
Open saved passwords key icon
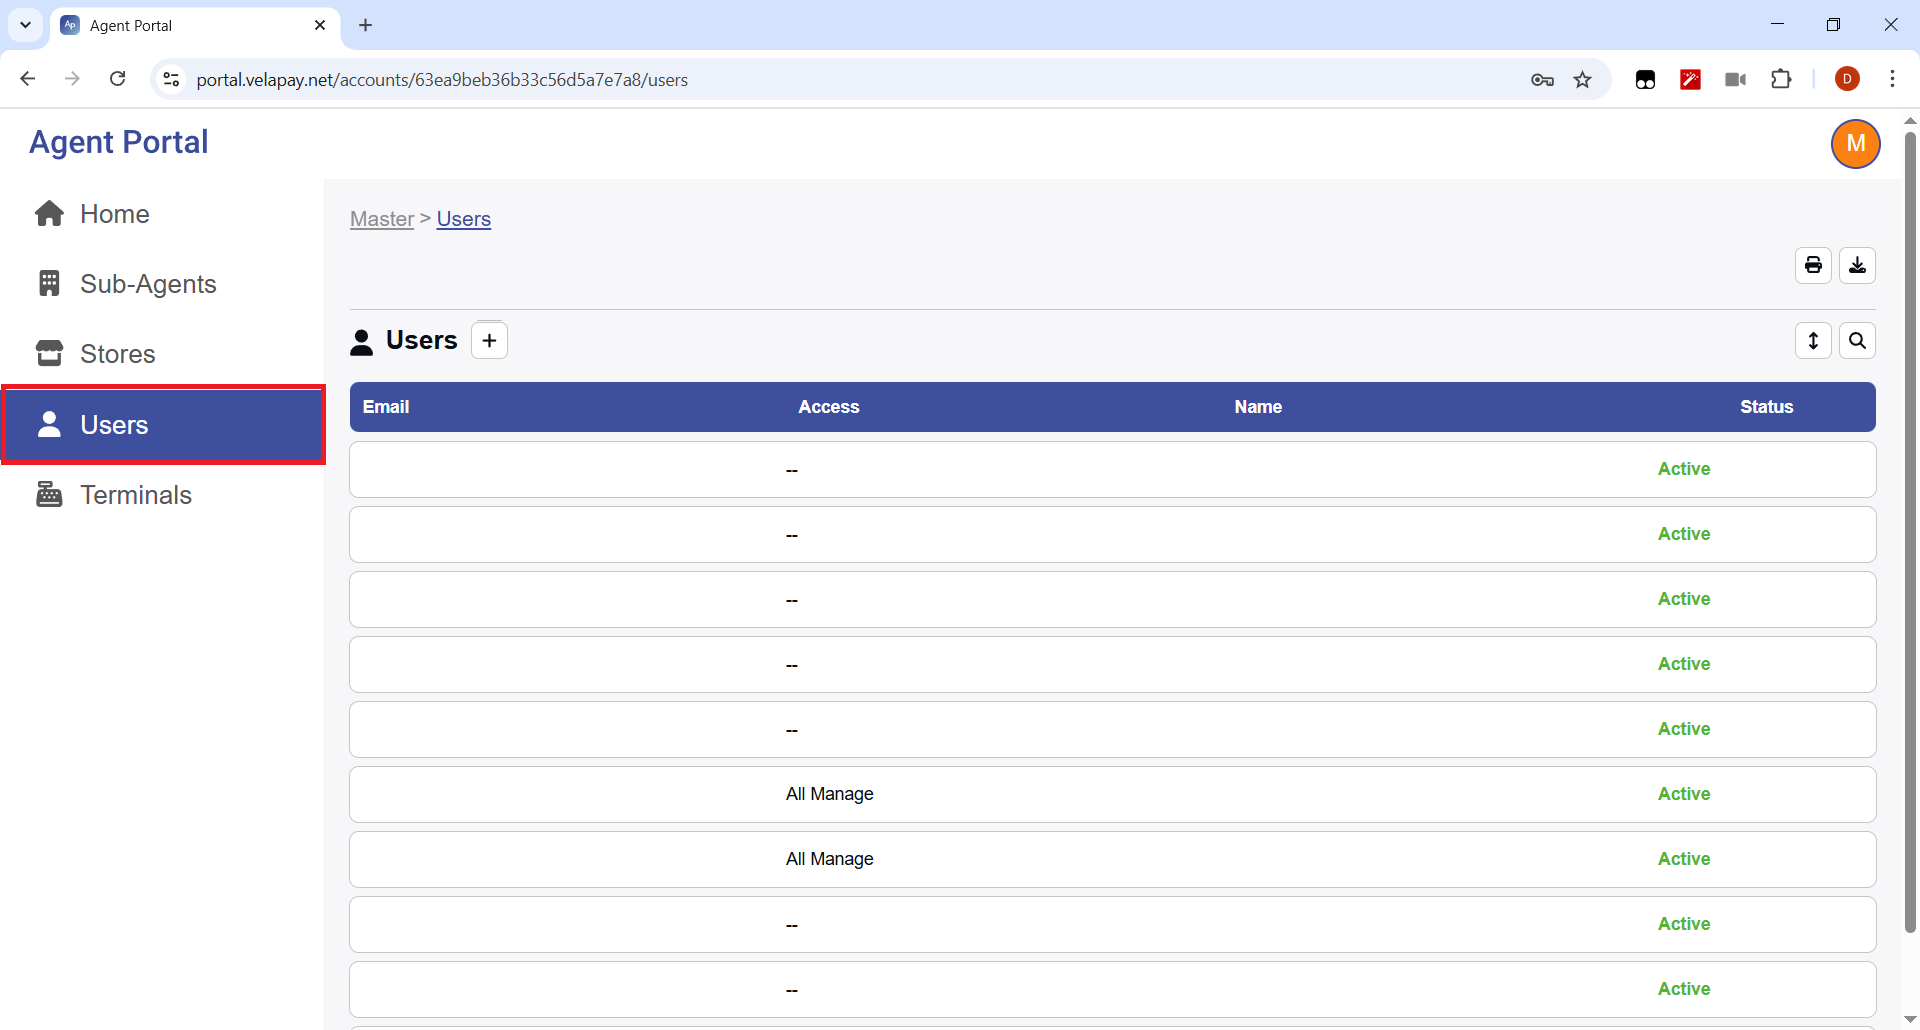coord(1542,80)
